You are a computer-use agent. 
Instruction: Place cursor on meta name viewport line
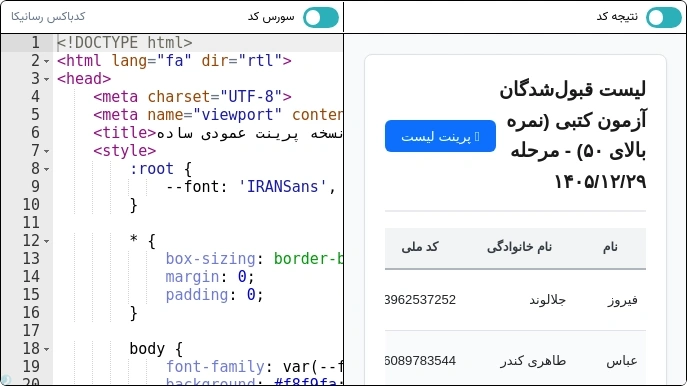click(218, 115)
